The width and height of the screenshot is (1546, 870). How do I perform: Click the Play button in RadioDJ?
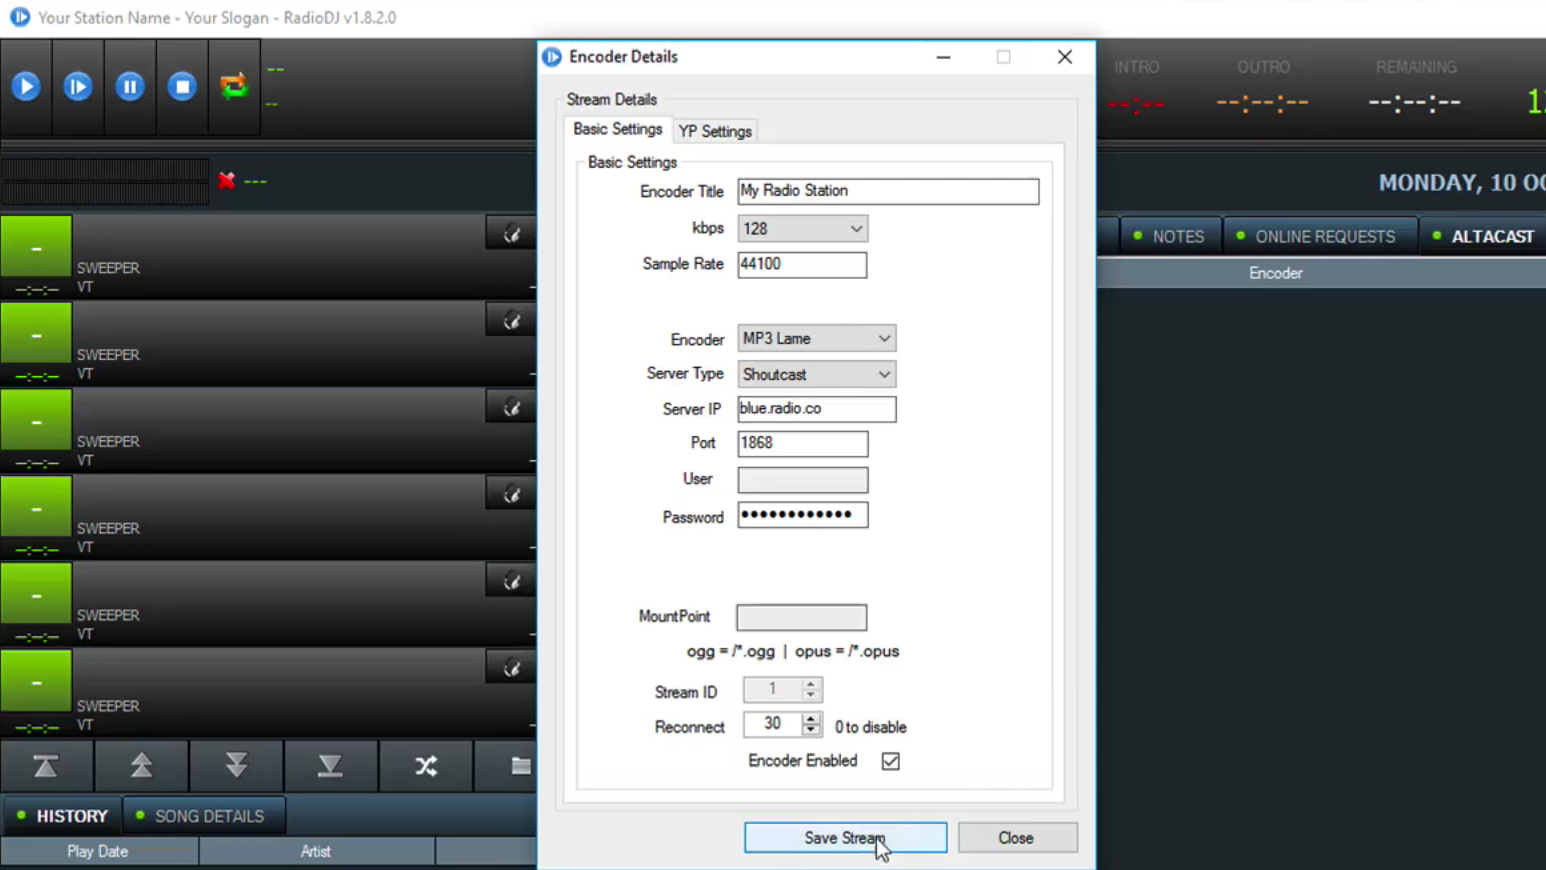point(26,87)
